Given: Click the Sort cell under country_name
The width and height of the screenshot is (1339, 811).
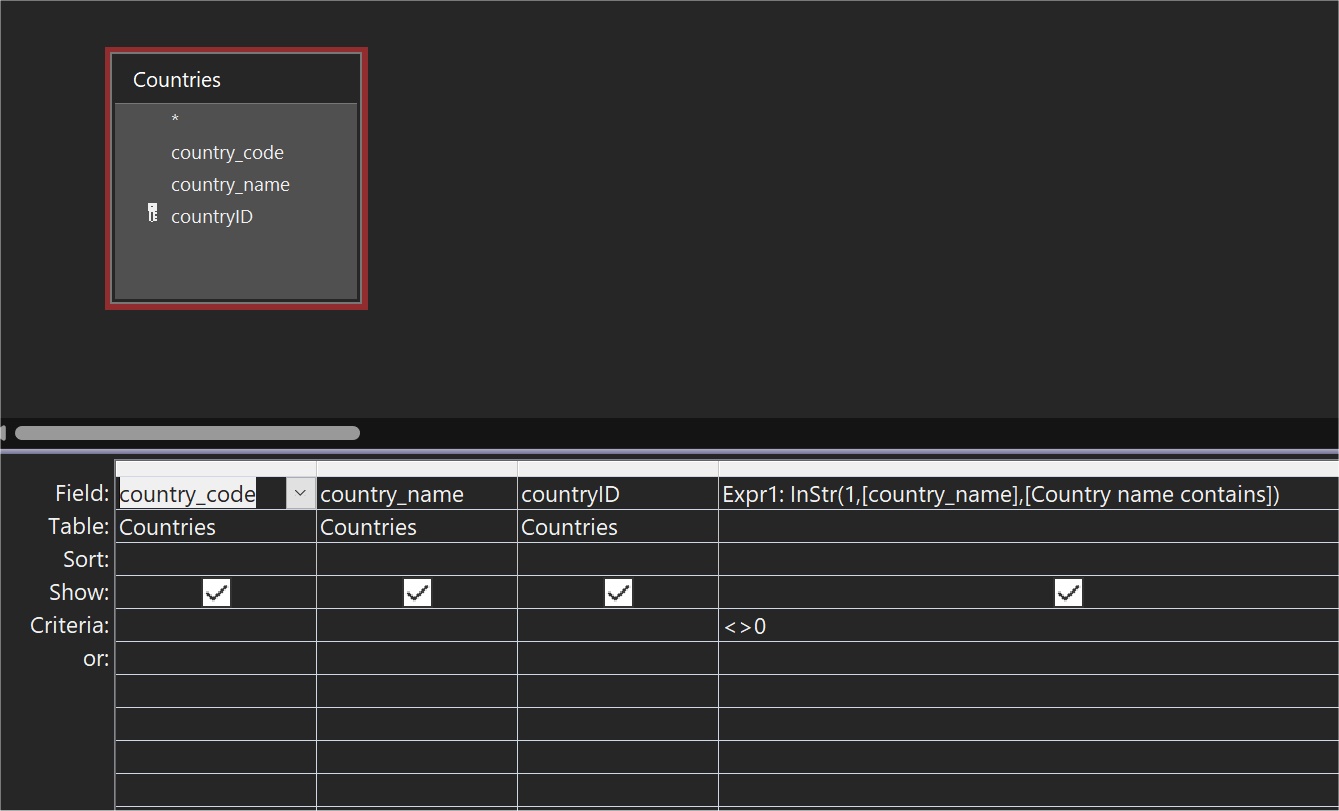Looking at the screenshot, I should 417,560.
